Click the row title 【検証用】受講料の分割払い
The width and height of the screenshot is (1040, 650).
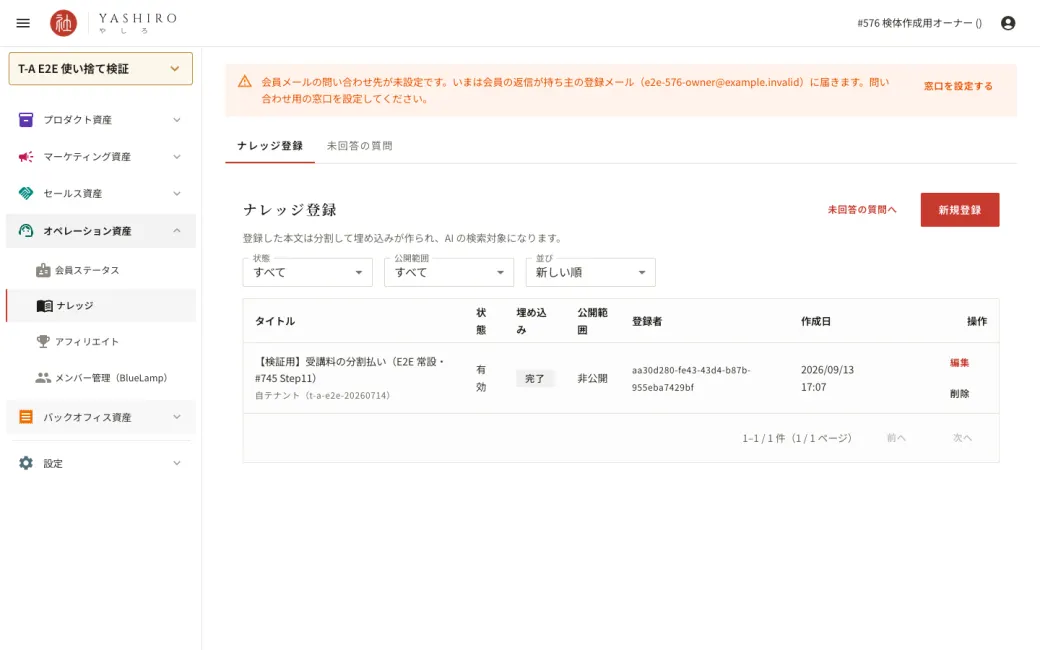[x=350, y=370]
